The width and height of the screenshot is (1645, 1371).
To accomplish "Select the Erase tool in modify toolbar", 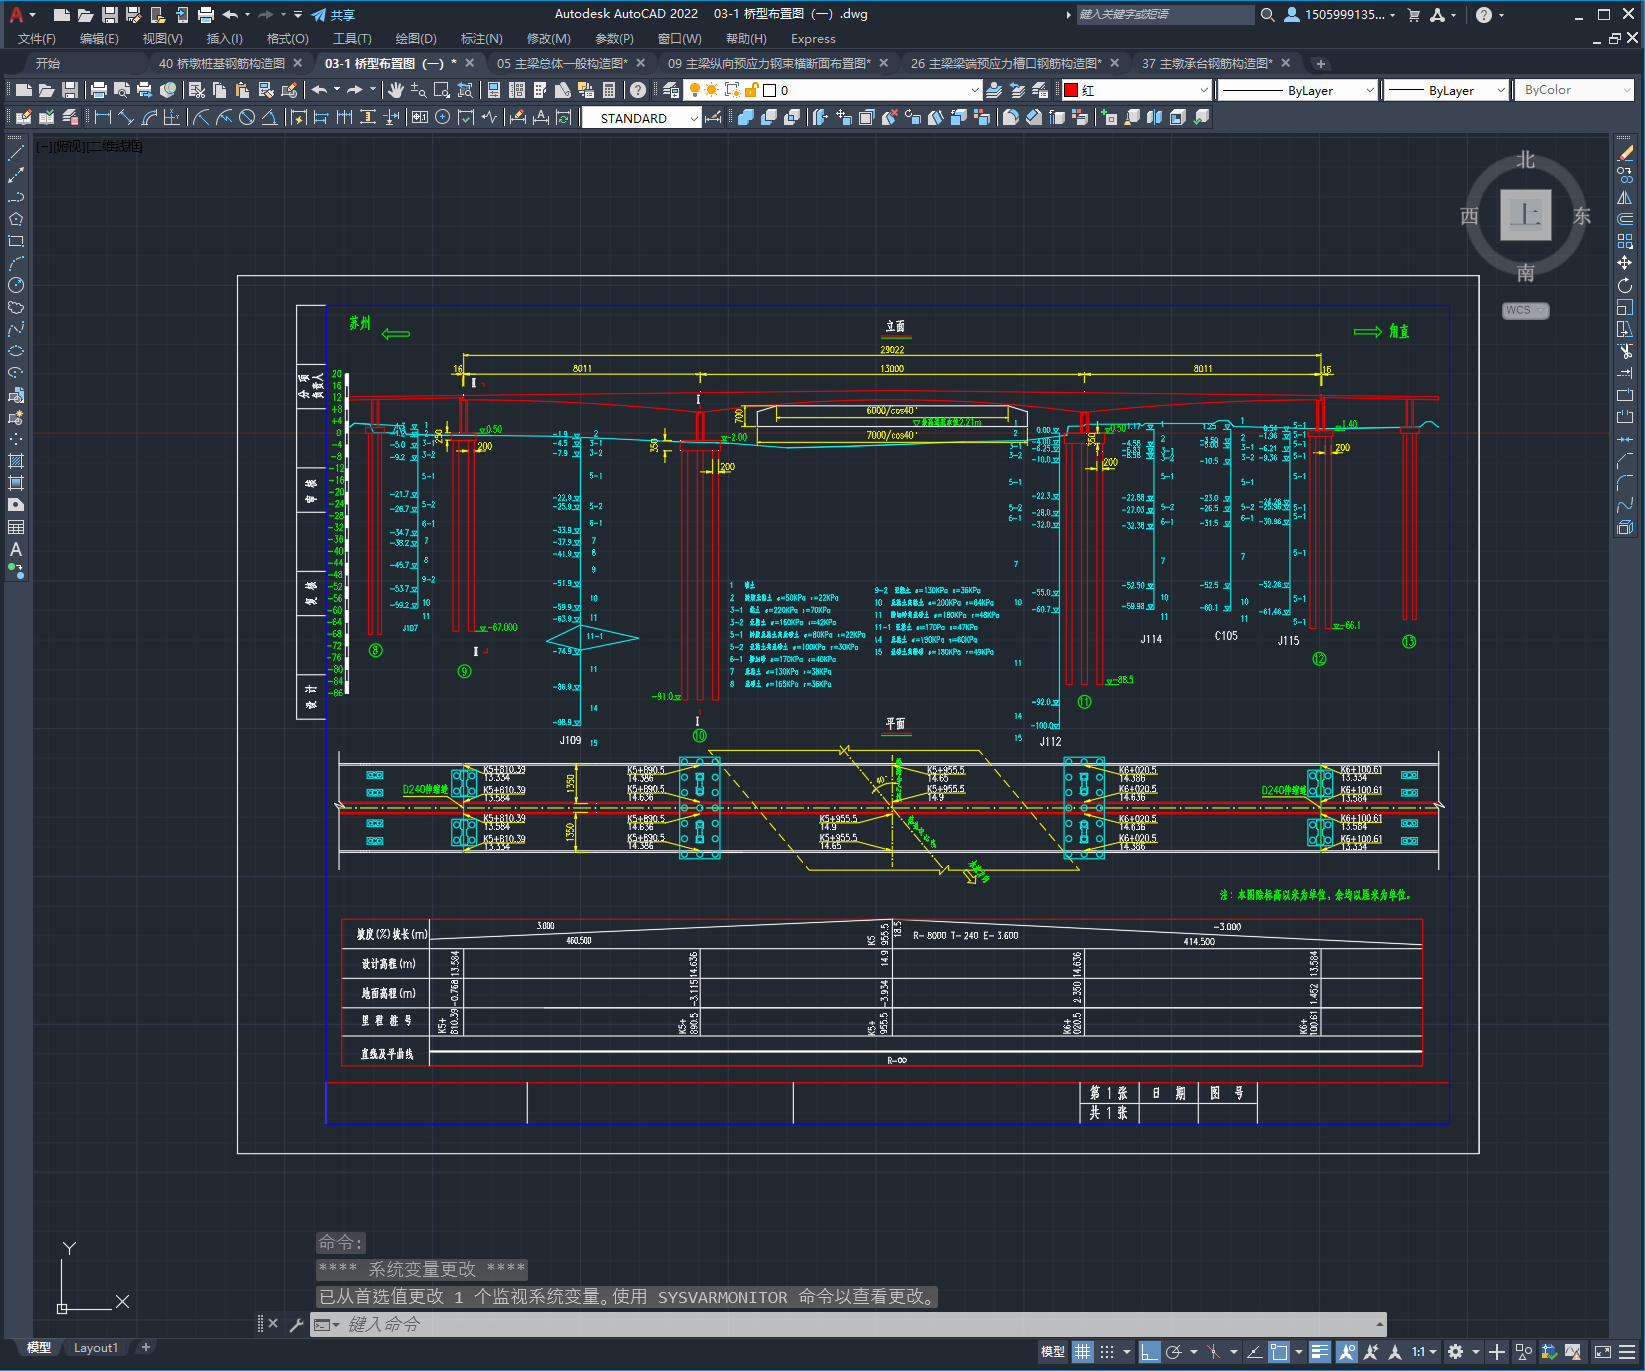I will pos(1625,153).
